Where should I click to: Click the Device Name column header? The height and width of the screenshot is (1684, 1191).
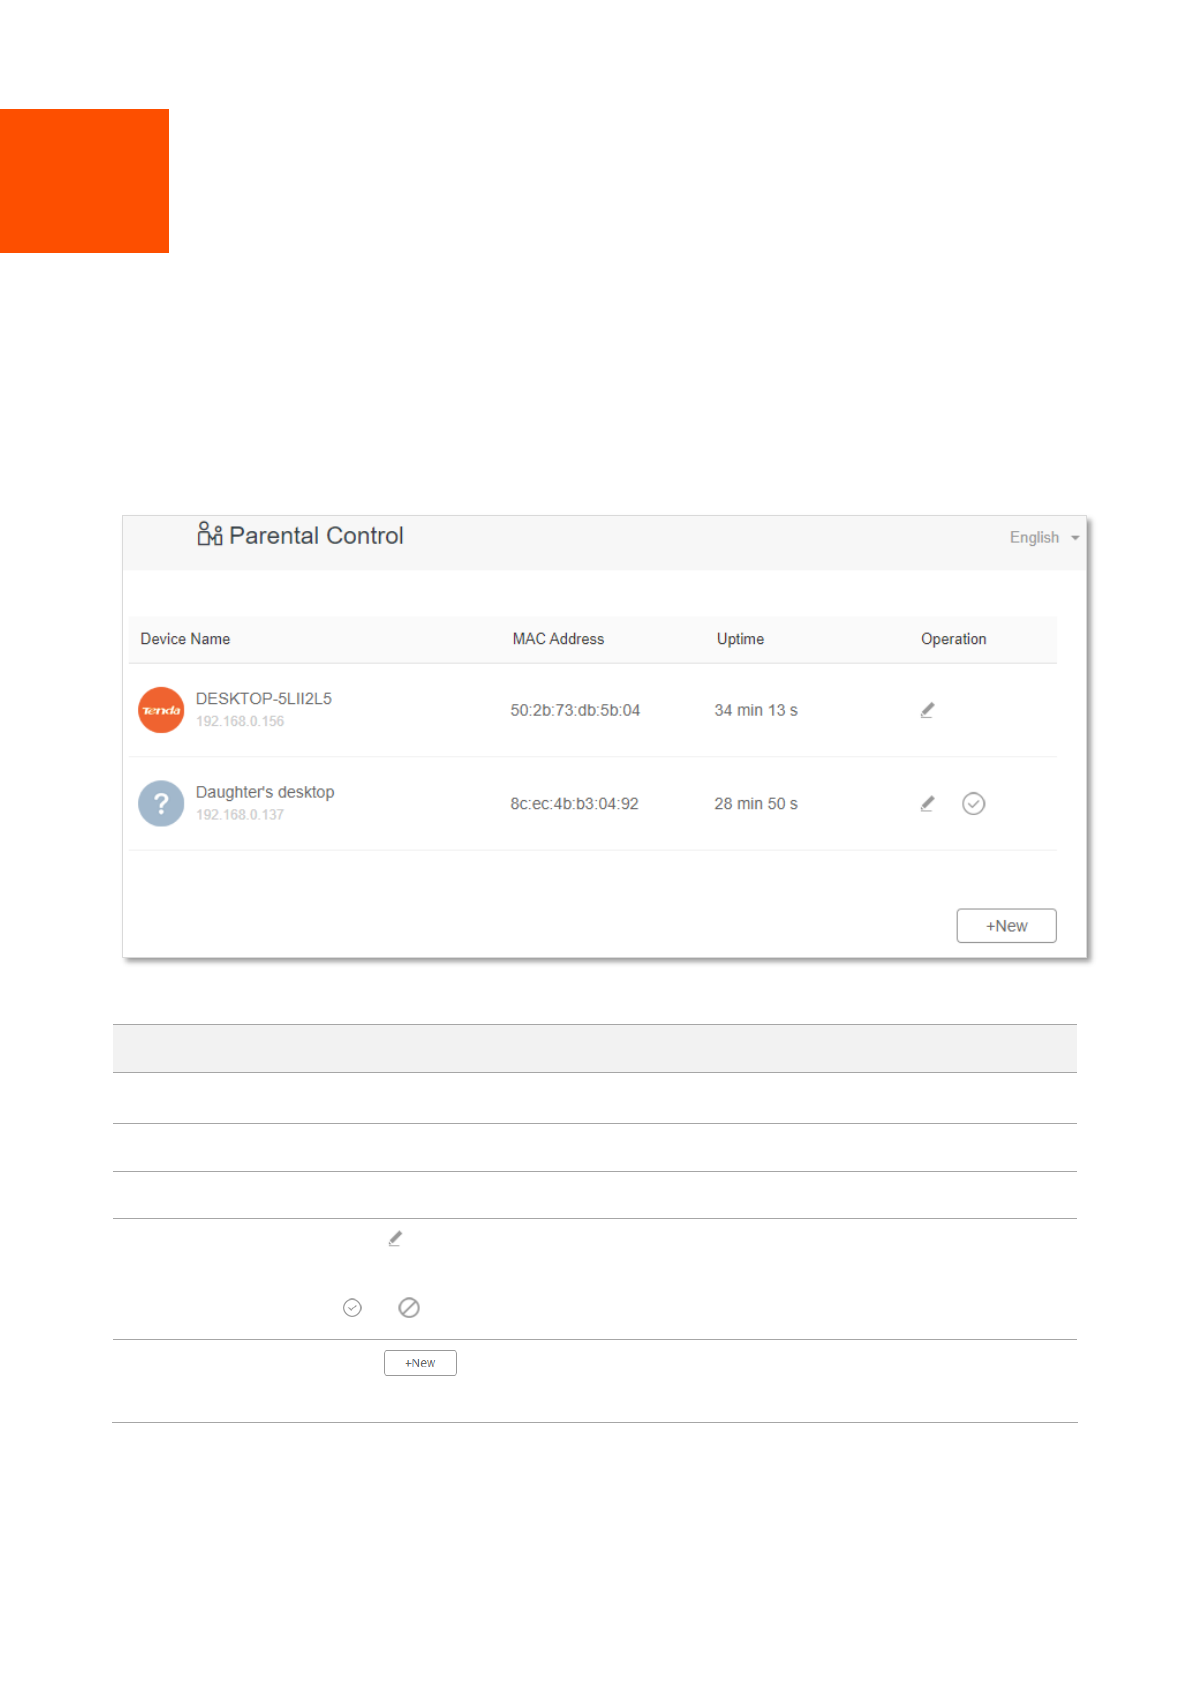tap(185, 639)
